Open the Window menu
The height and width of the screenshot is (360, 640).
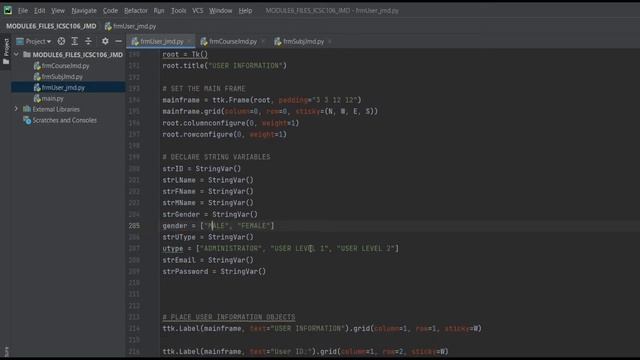[x=220, y=11]
